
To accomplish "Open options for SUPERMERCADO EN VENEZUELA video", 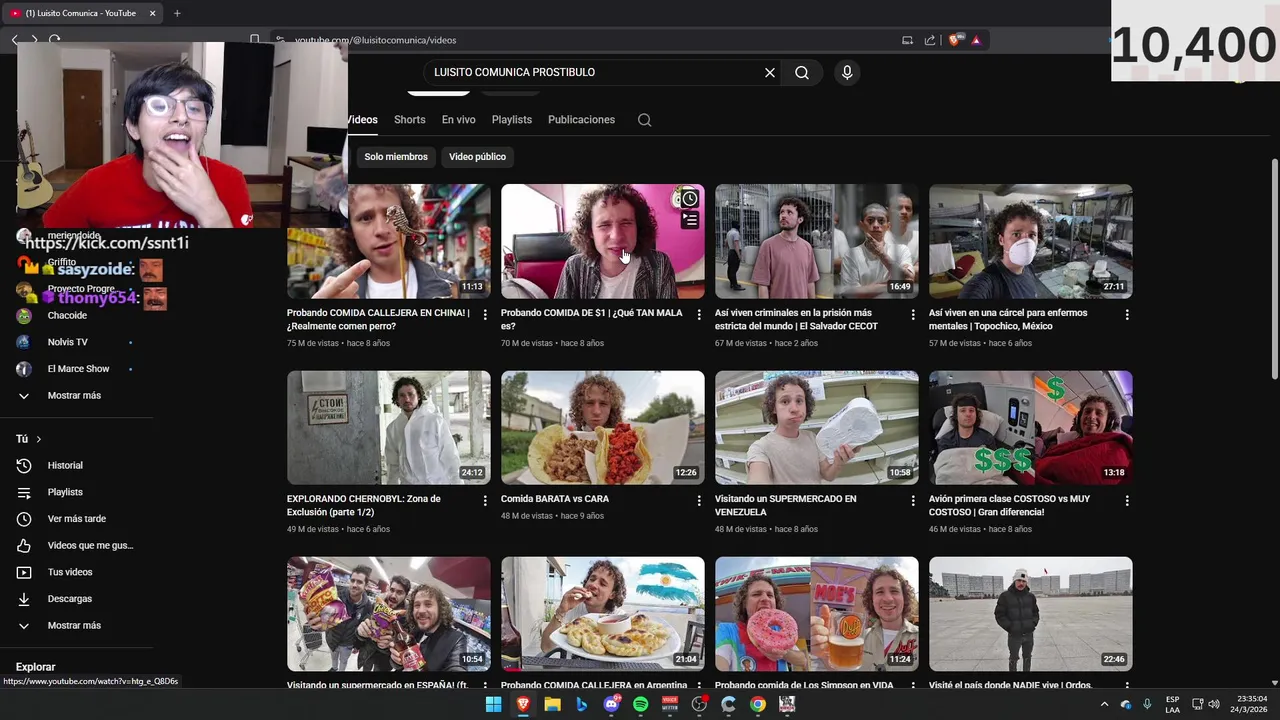I will tap(913, 500).
